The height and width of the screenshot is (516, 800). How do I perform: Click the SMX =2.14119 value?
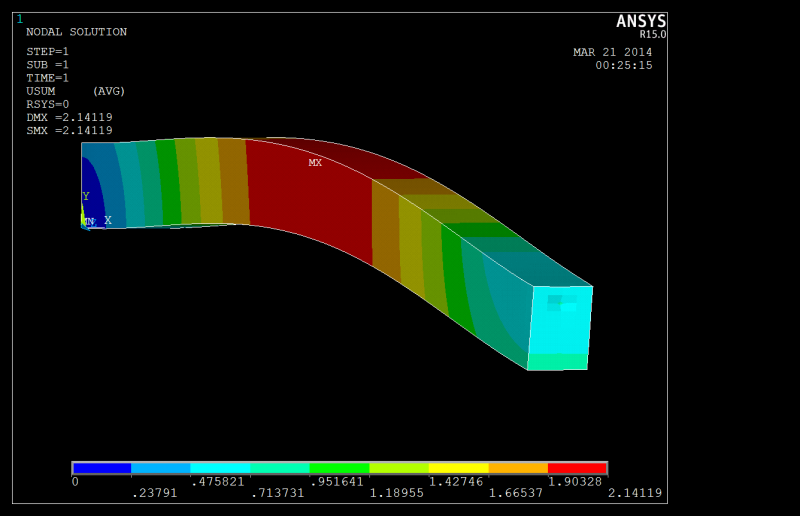coord(69,131)
